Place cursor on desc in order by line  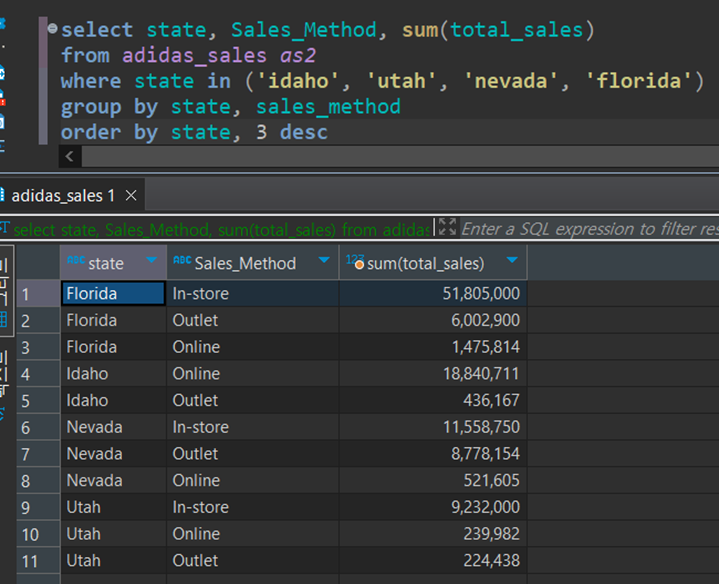pos(304,132)
